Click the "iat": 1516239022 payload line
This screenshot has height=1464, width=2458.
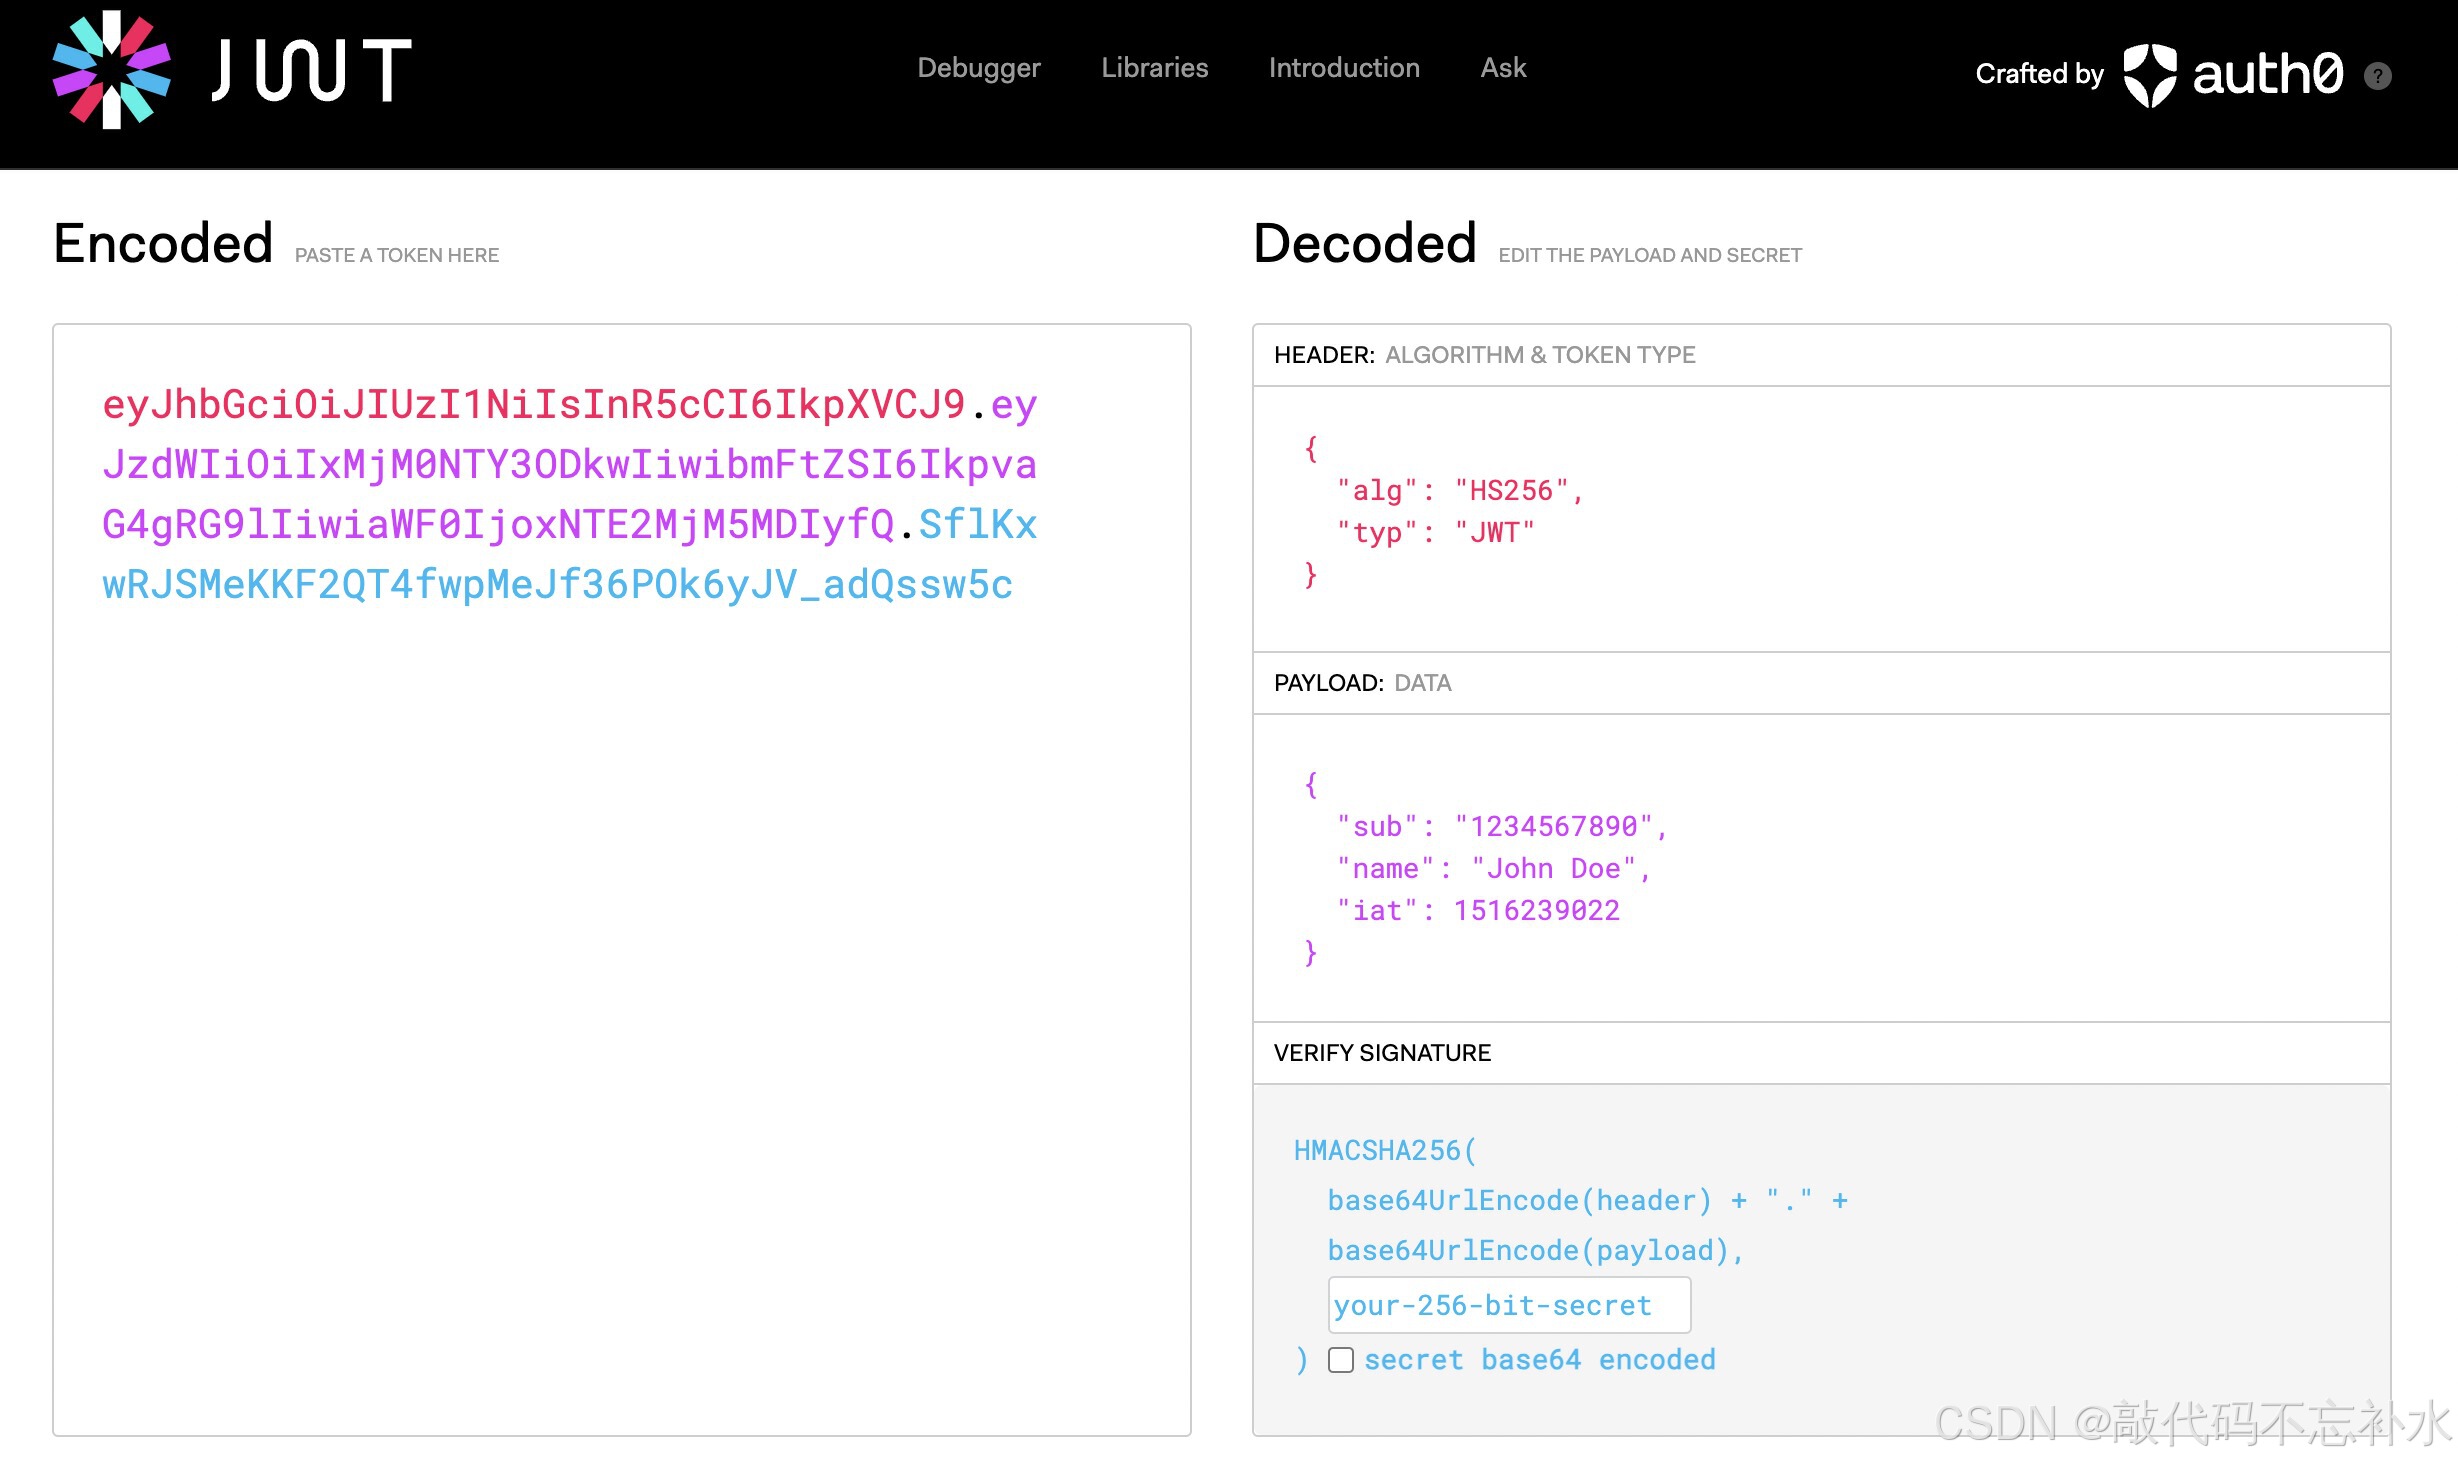click(x=1478, y=910)
